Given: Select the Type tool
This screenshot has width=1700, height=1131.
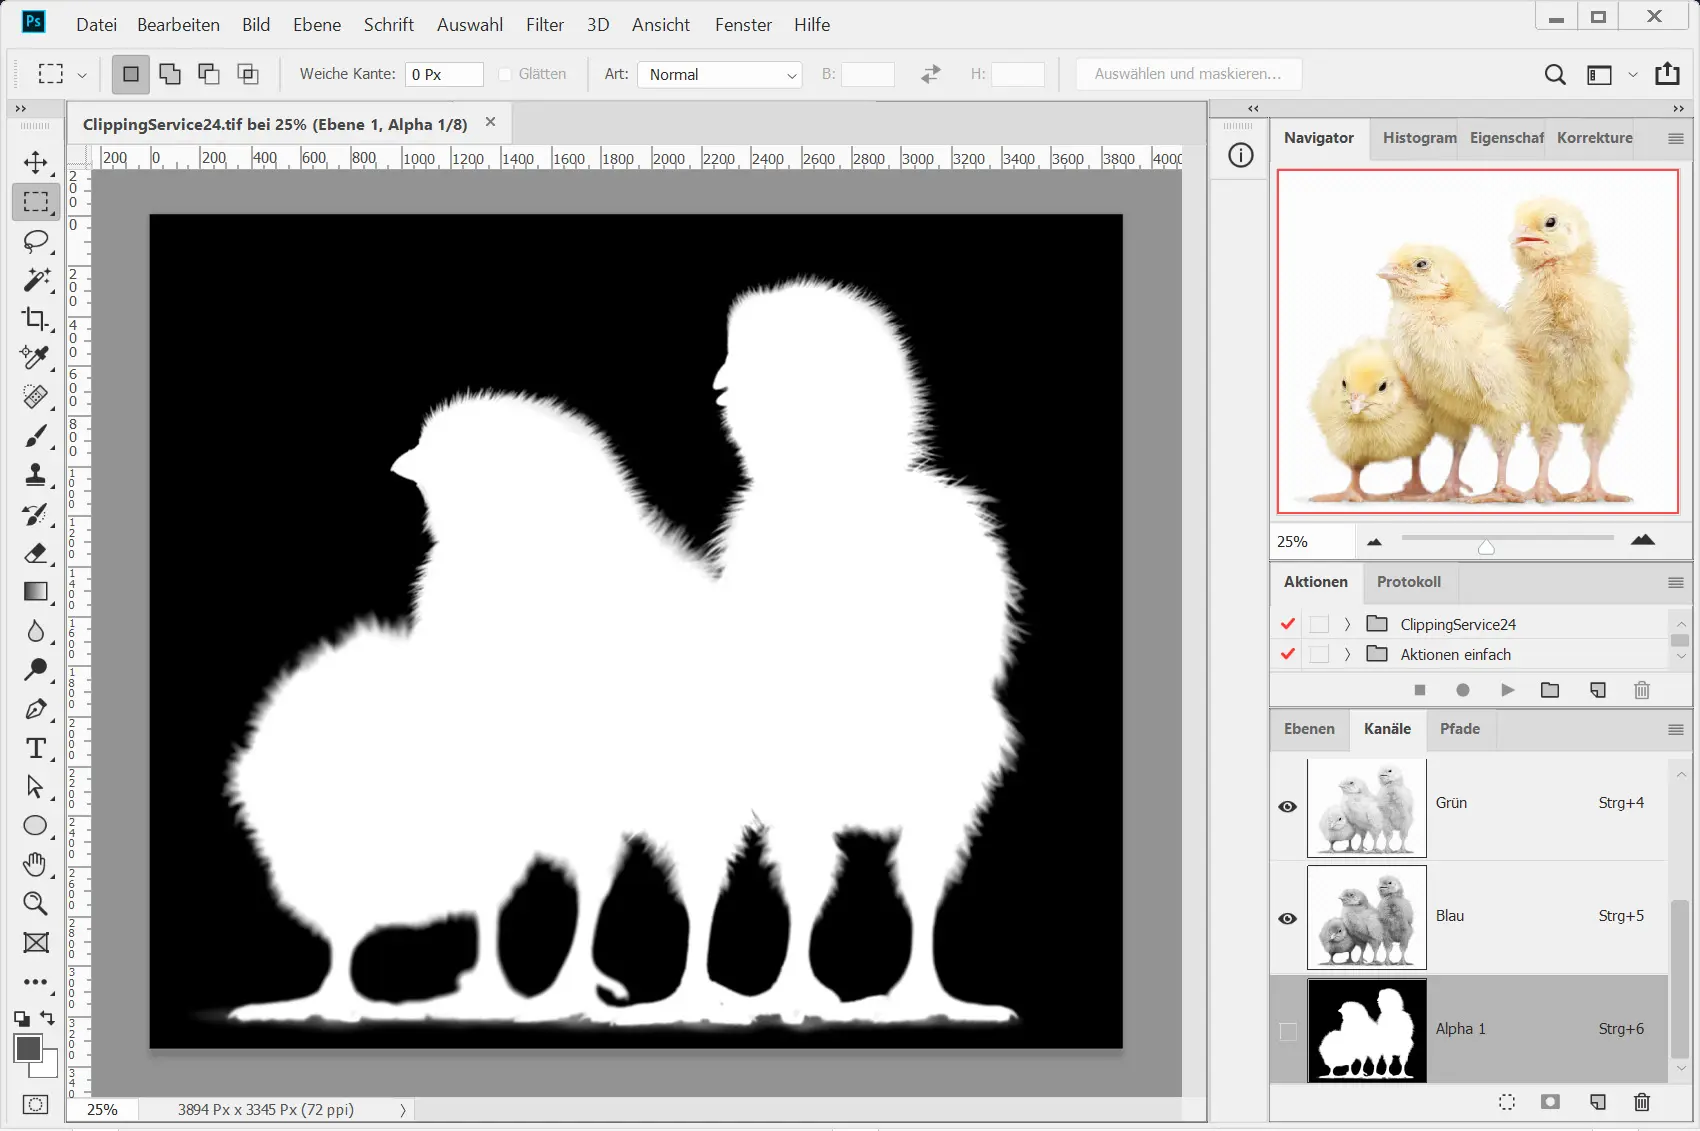Looking at the screenshot, I should [36, 748].
